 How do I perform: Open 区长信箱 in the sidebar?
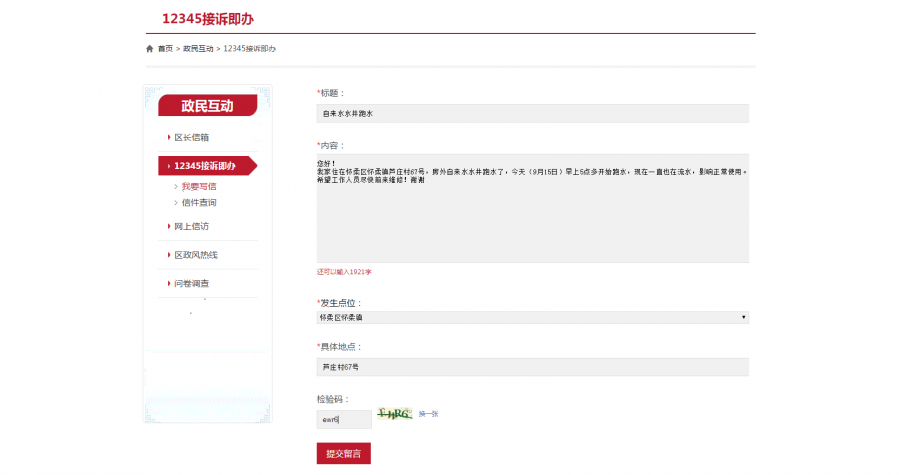pos(191,137)
